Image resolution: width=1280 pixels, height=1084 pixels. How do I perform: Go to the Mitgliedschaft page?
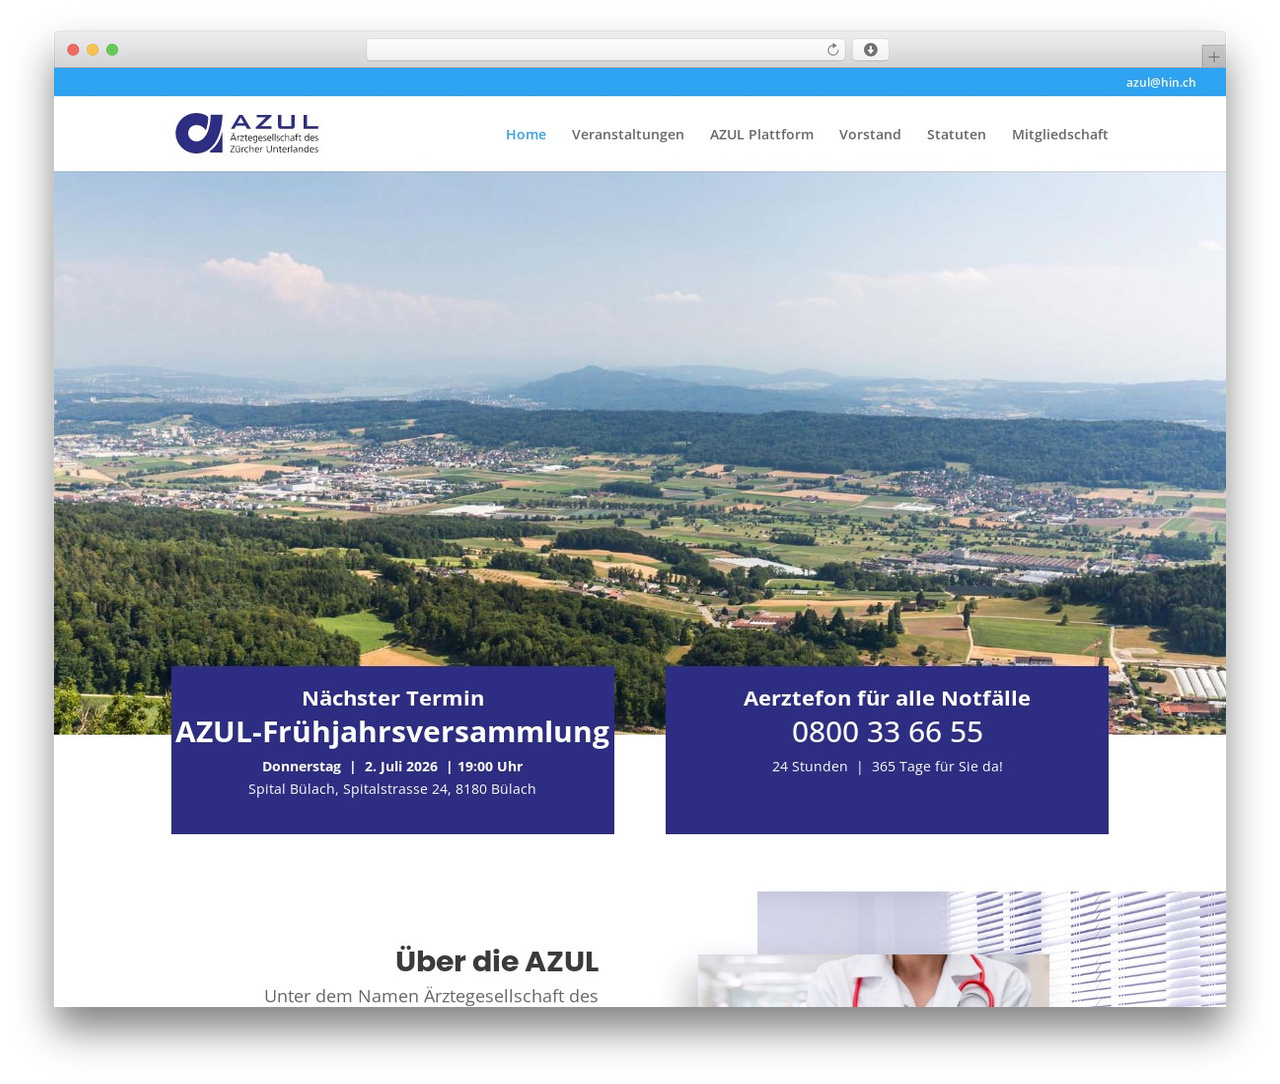tap(1060, 134)
